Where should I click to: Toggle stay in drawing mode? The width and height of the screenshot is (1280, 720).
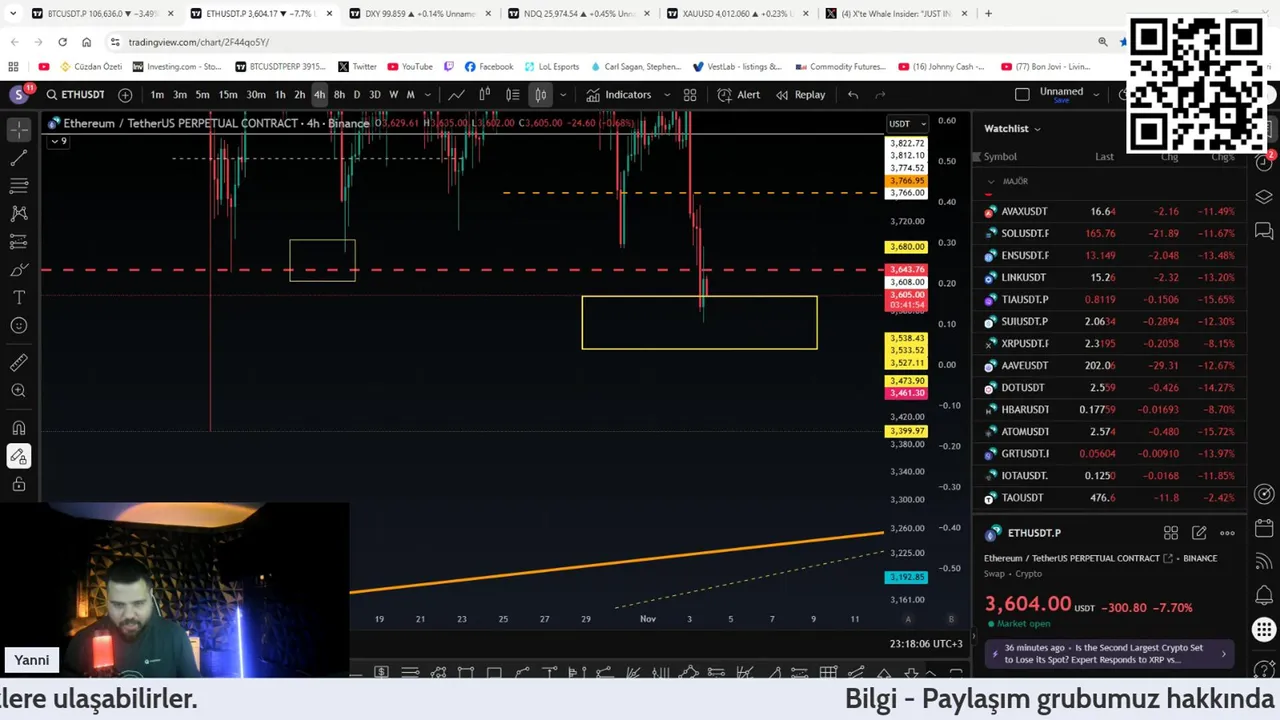(18, 456)
